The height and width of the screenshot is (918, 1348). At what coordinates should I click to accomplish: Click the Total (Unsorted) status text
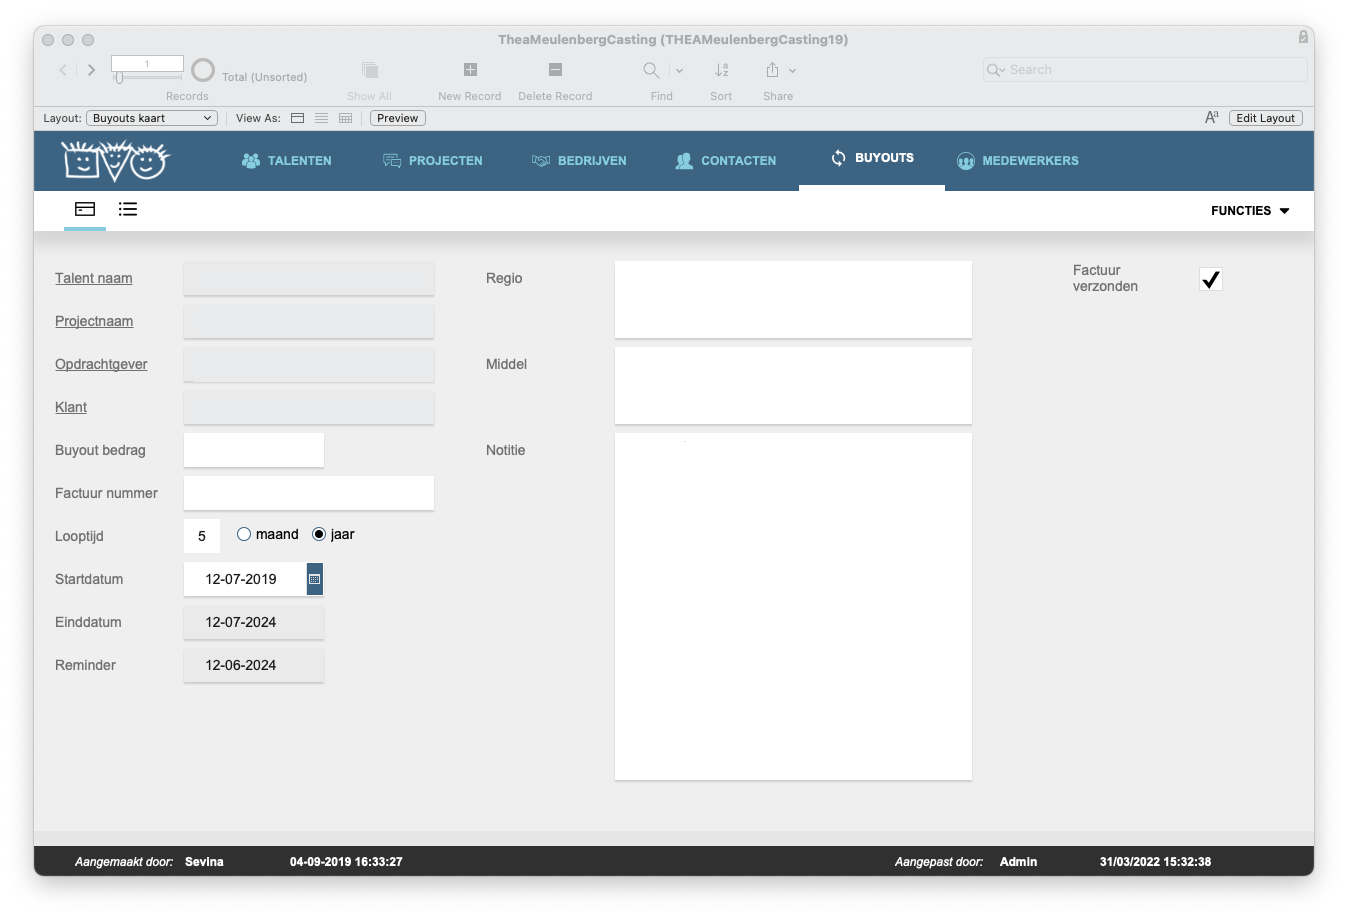pyautogui.click(x=264, y=77)
